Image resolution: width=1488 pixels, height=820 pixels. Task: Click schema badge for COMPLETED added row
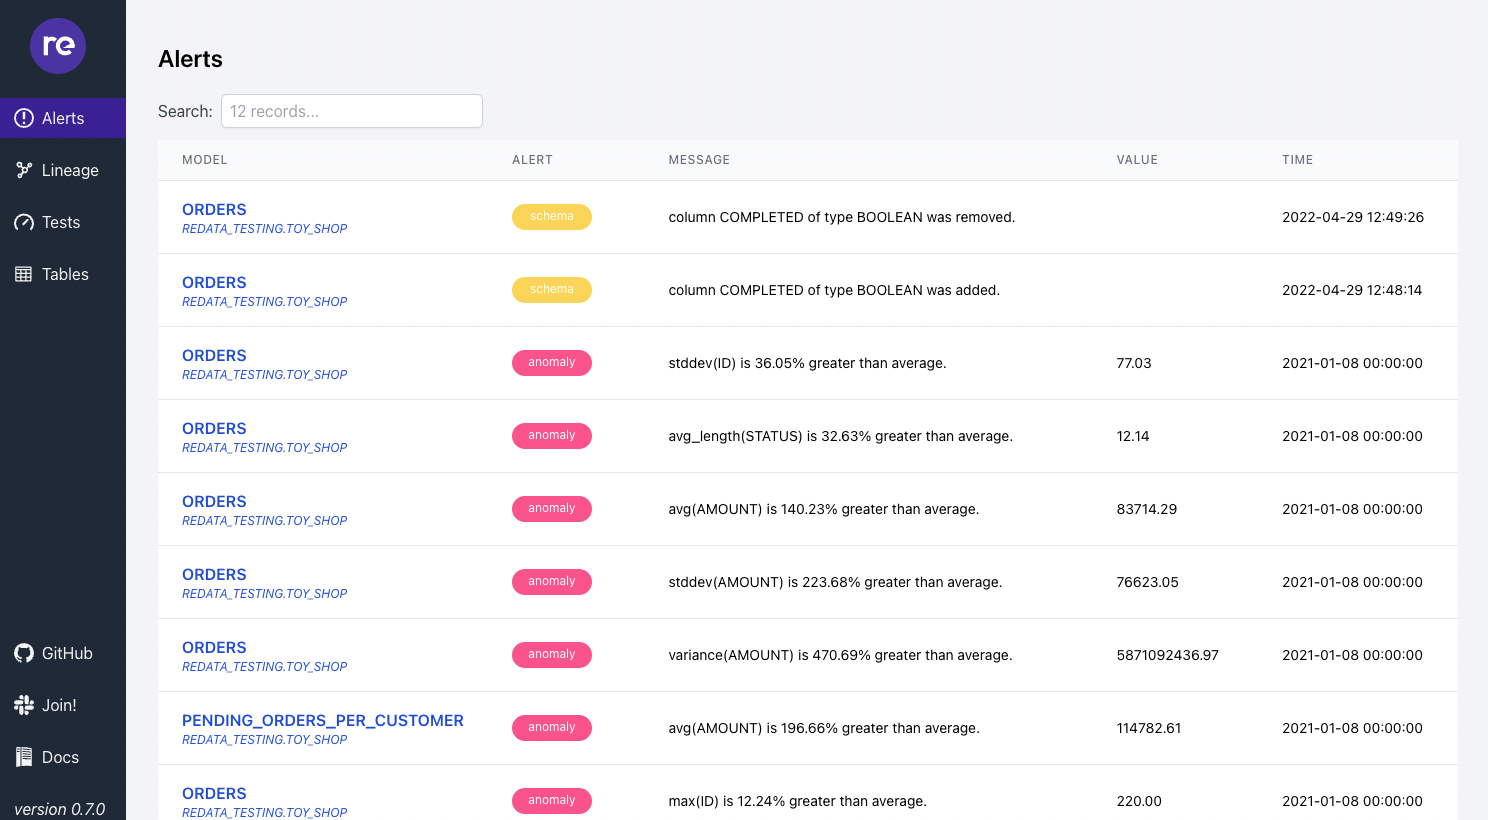pos(552,290)
